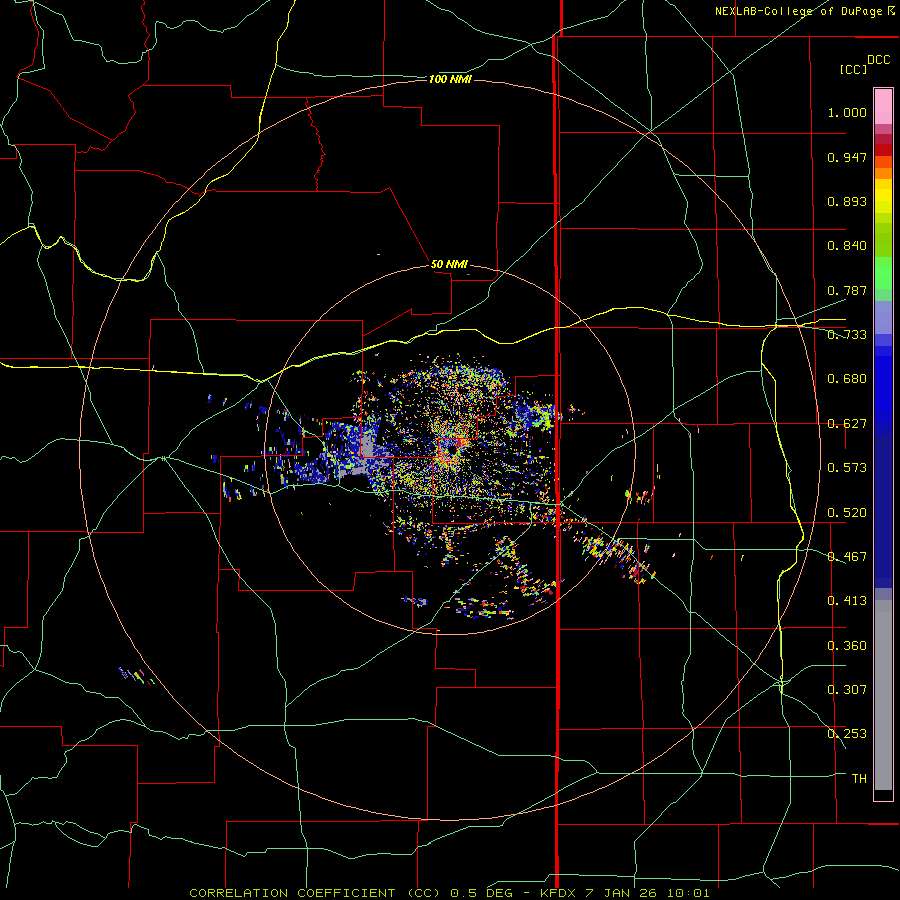This screenshot has height=900, width=900.
Task: Click the gray lower color bar segment
Action: click(883, 695)
